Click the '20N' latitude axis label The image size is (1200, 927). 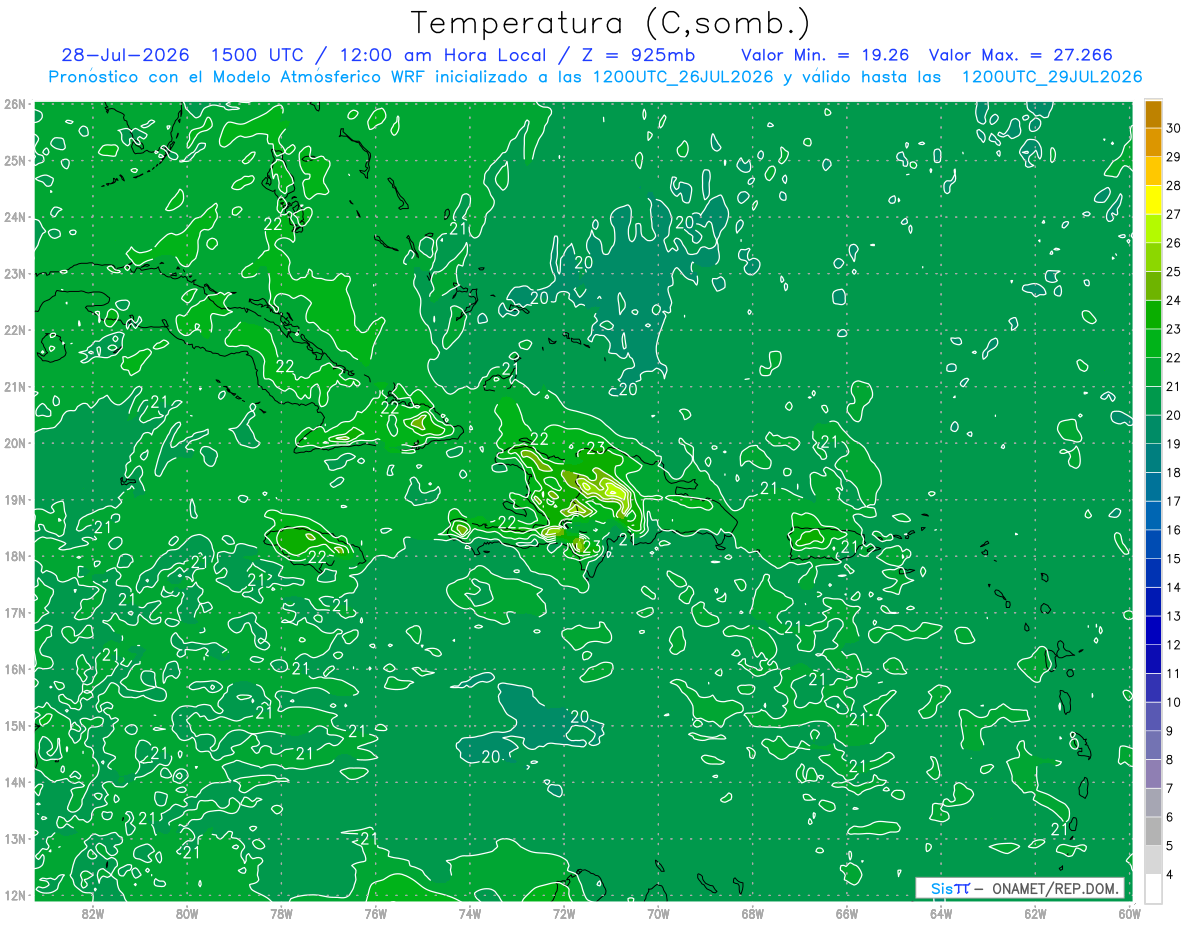14,443
